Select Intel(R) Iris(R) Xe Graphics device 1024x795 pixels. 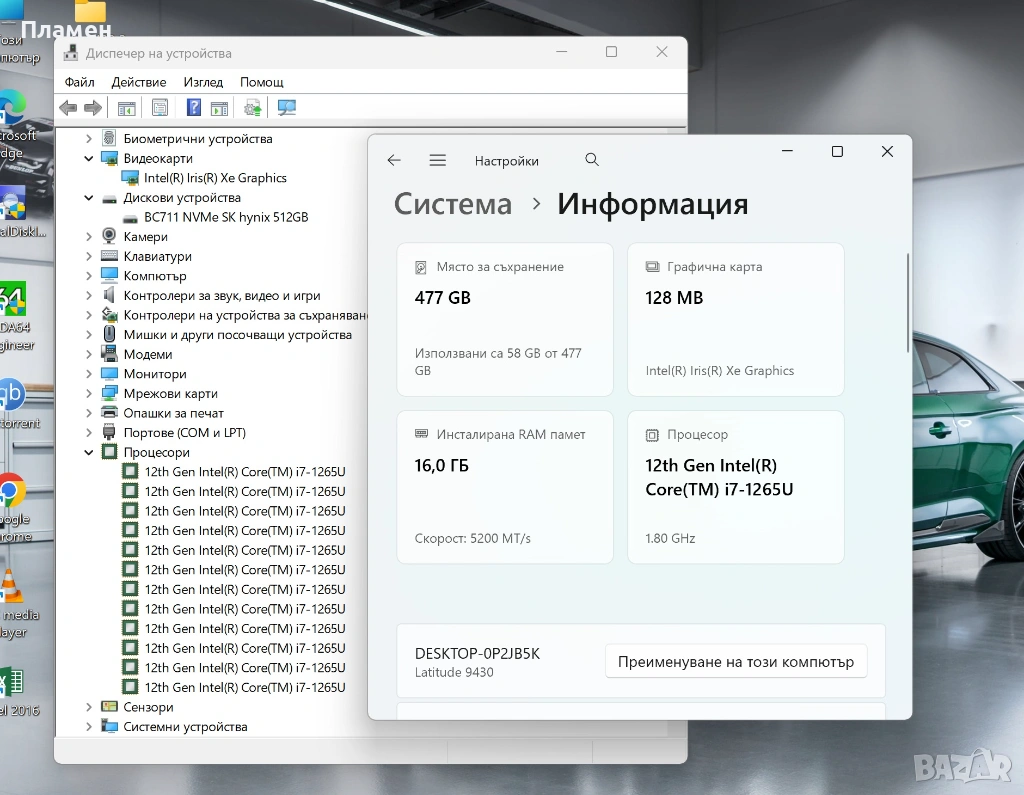pos(215,178)
